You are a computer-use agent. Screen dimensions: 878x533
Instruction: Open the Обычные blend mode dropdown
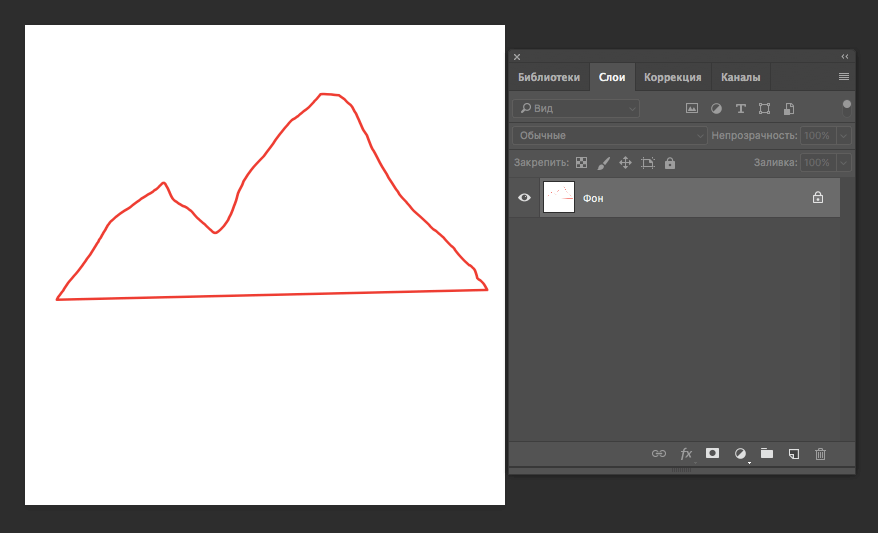[609, 135]
